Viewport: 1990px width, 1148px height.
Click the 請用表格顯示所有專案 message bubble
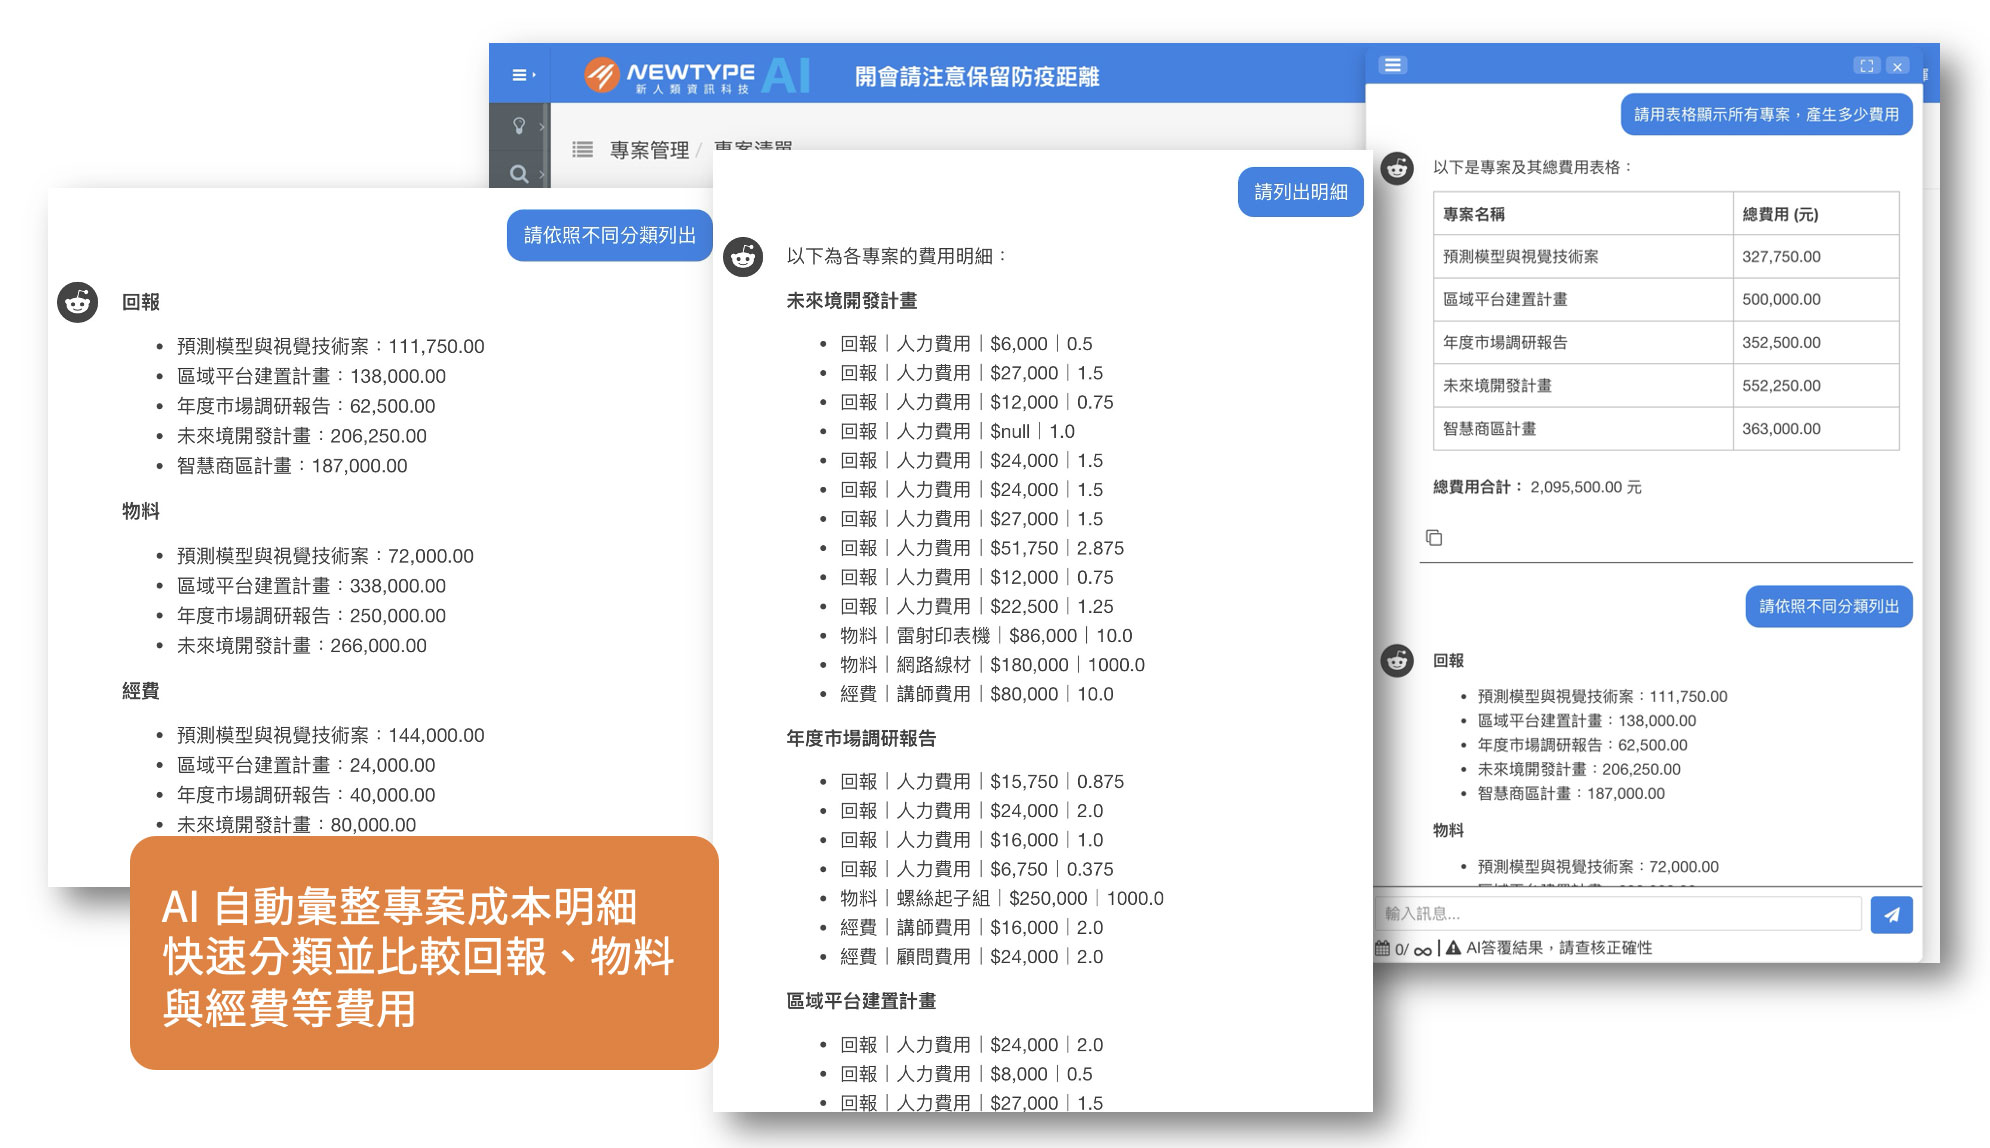[x=1766, y=115]
